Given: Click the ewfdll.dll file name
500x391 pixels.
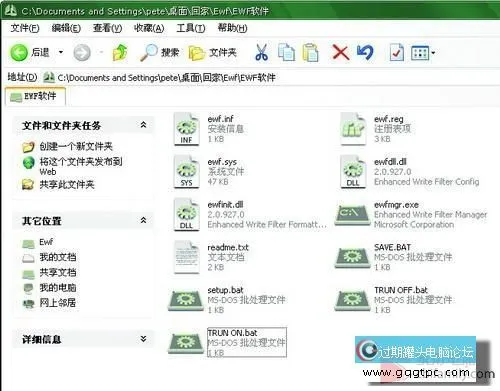Looking at the screenshot, I should point(390,162).
